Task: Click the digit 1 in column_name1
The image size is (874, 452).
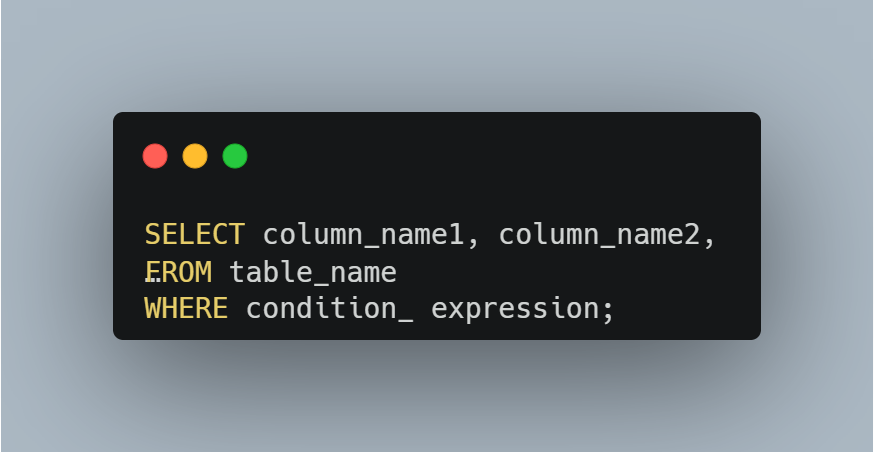Action: 456,235
